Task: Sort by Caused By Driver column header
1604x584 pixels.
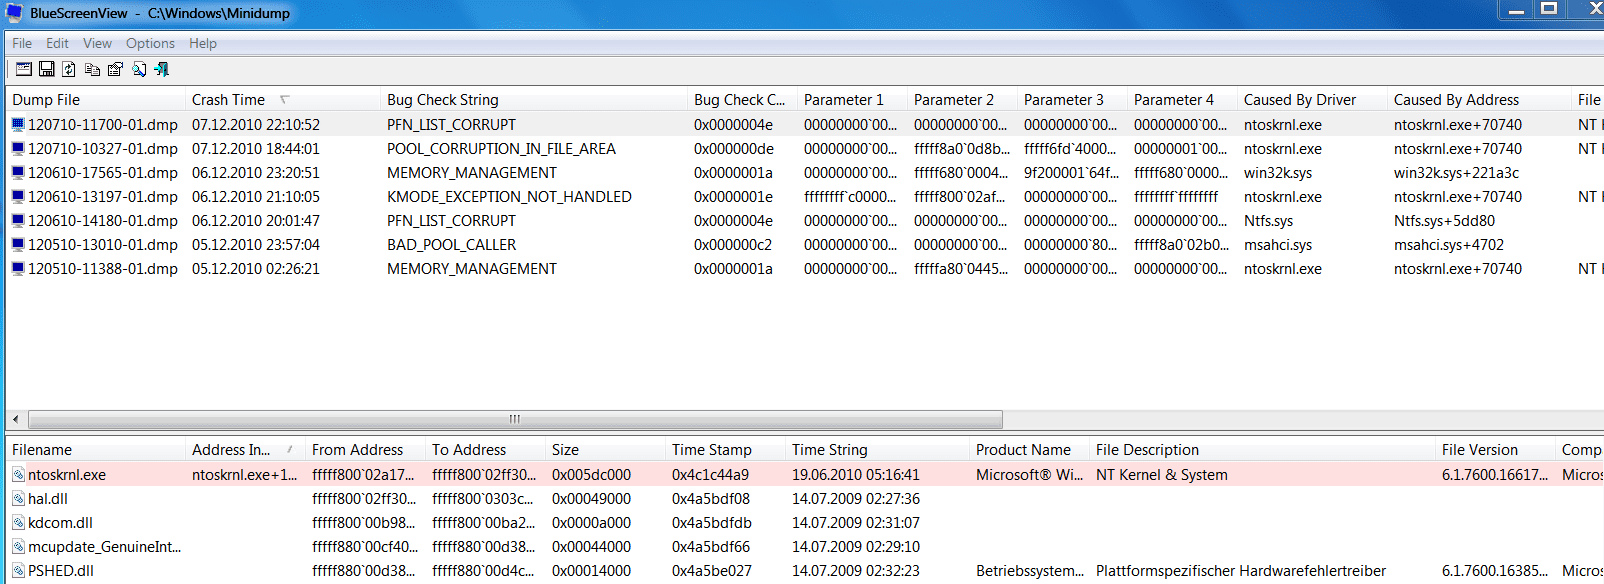Action: 1313,100
